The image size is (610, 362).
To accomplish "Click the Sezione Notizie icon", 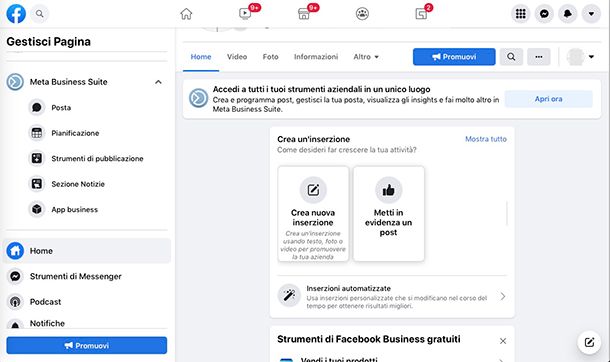I will (x=37, y=184).
